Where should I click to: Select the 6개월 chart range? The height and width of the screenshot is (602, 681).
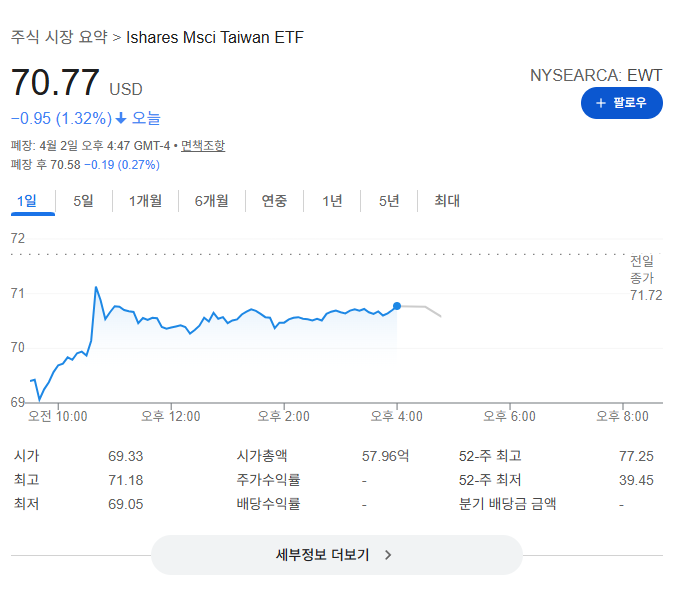212,201
